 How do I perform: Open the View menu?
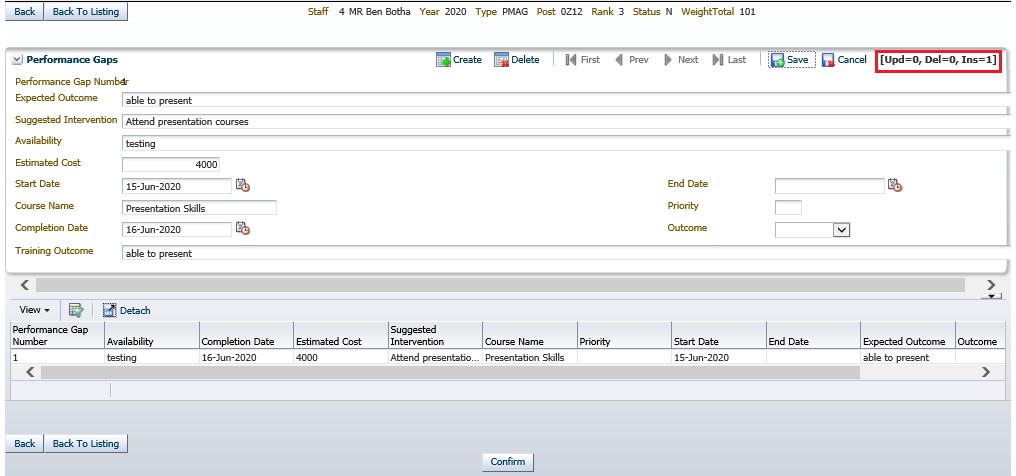pyautogui.click(x=33, y=311)
